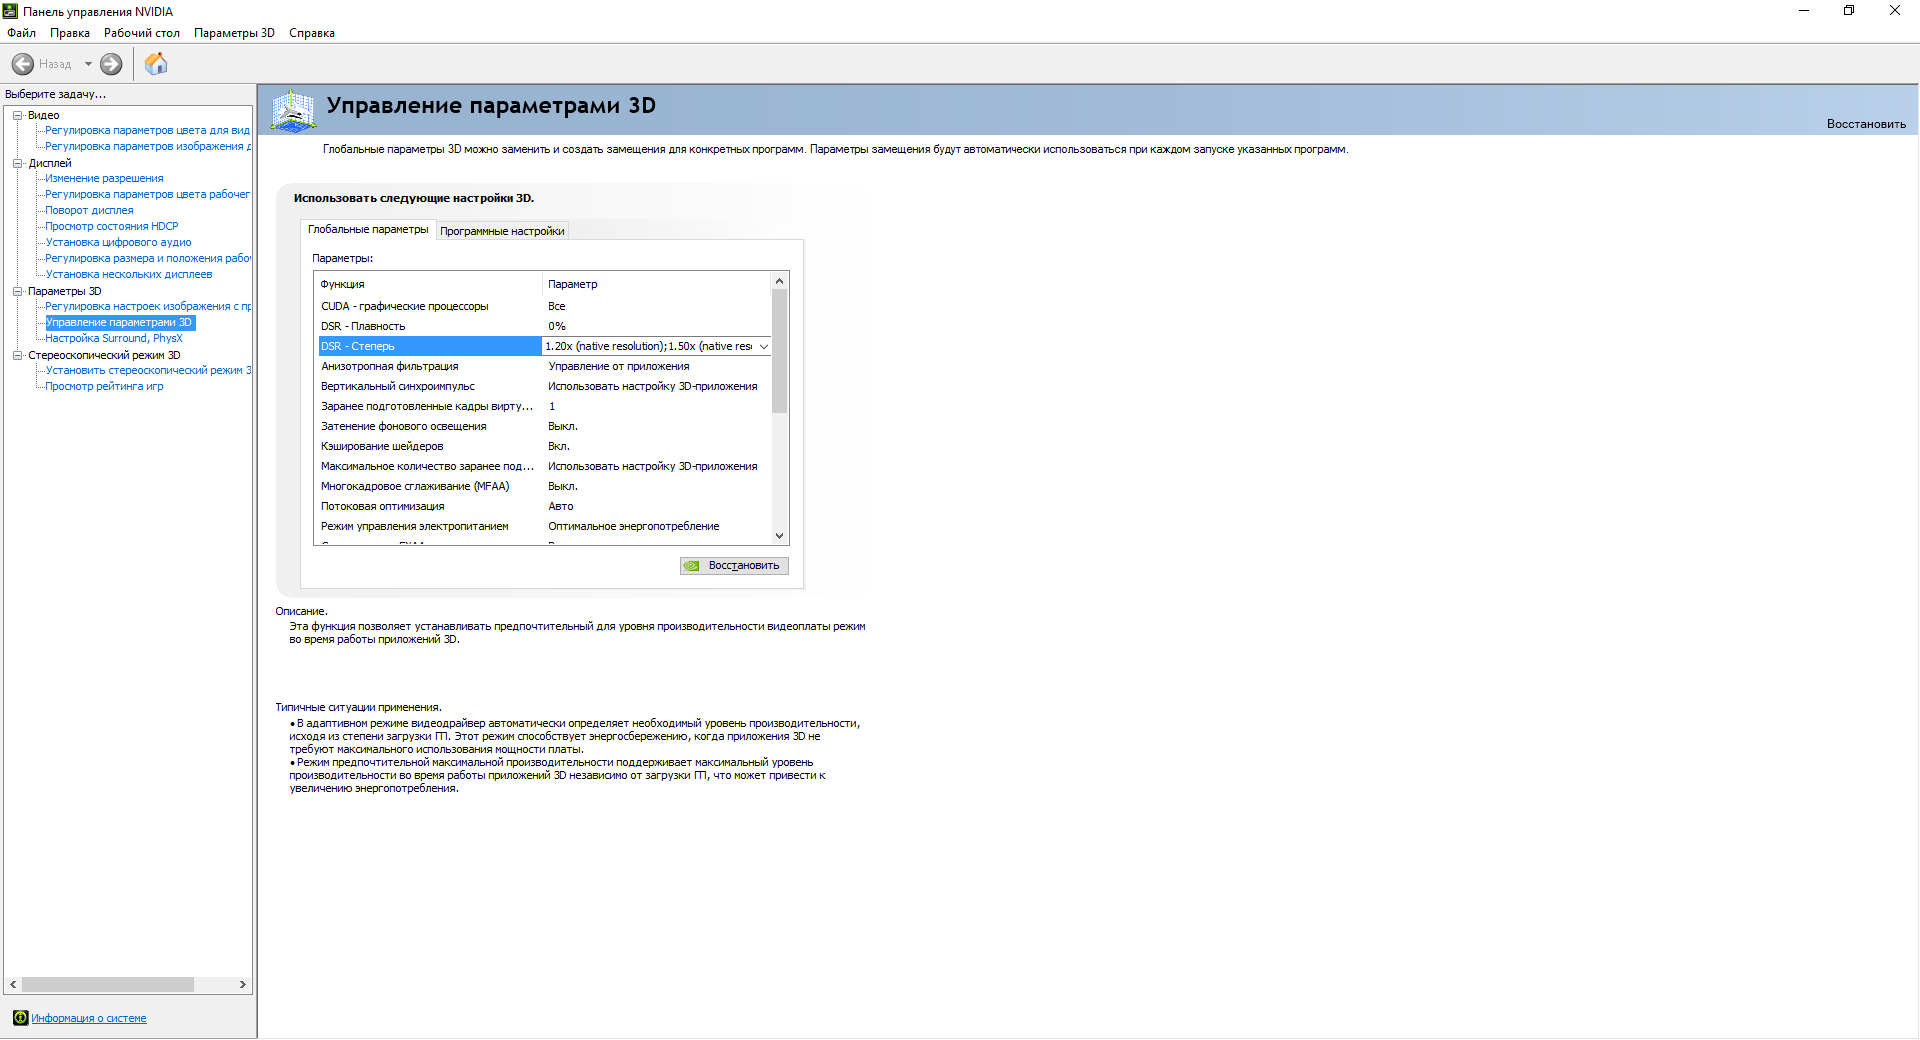Open Поворот дисплея in the task tree
The height and width of the screenshot is (1040, 1920).
89,210
